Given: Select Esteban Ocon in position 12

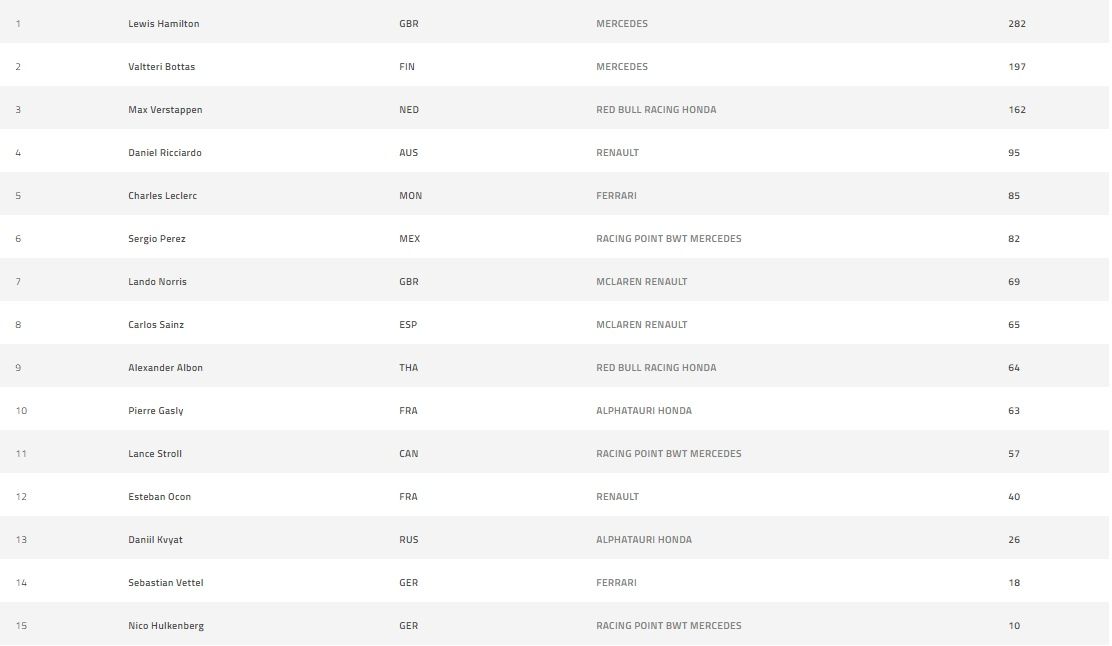Looking at the screenshot, I should point(160,497).
